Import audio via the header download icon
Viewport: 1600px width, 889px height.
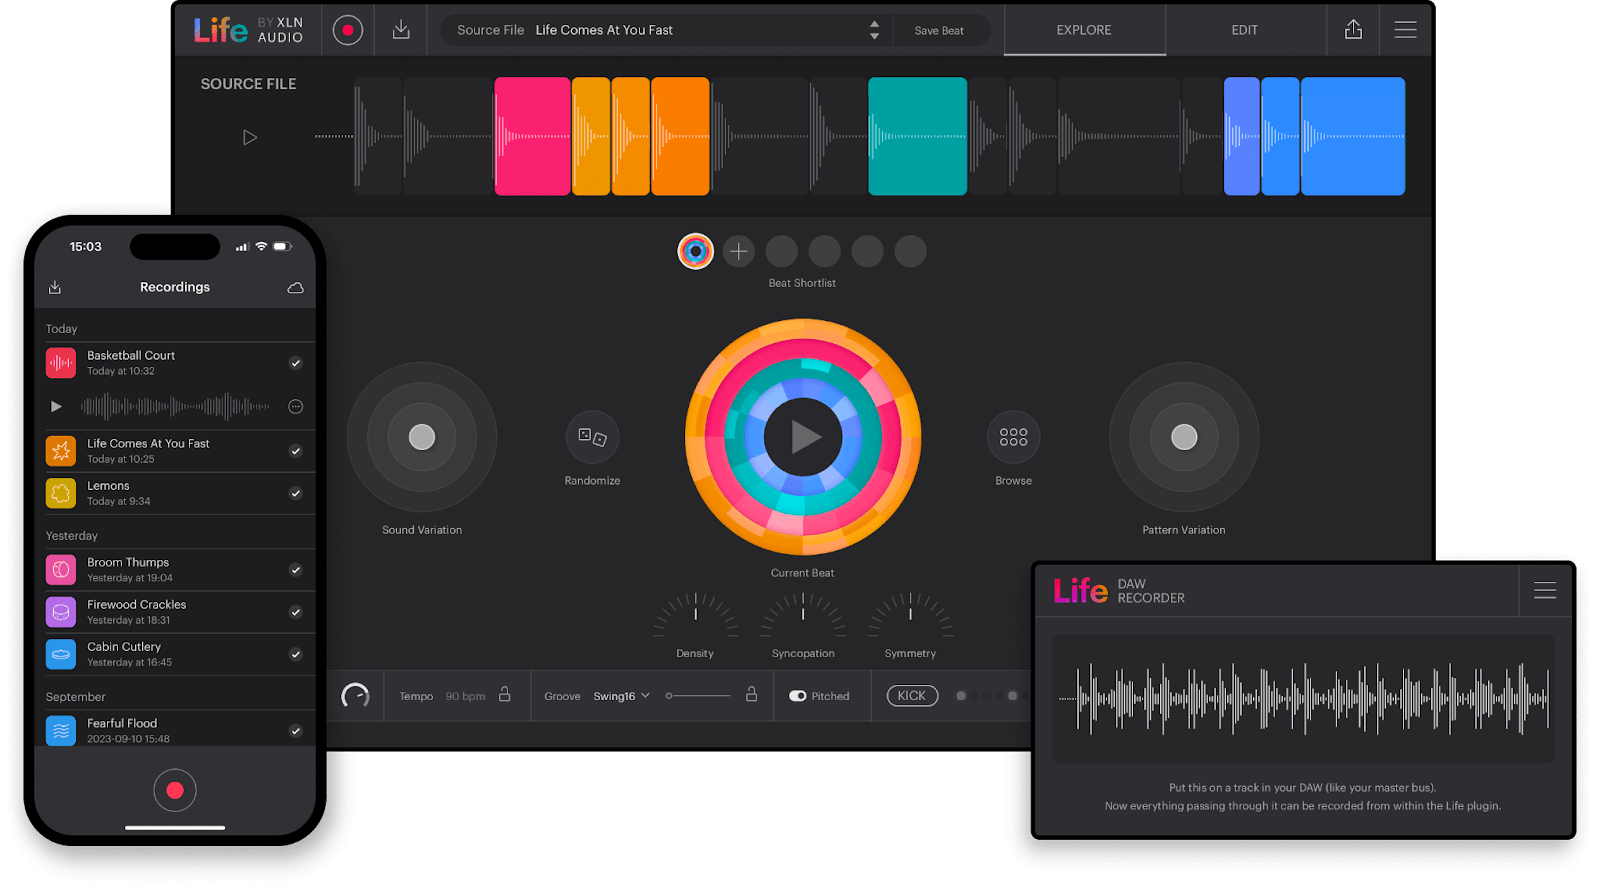click(401, 30)
